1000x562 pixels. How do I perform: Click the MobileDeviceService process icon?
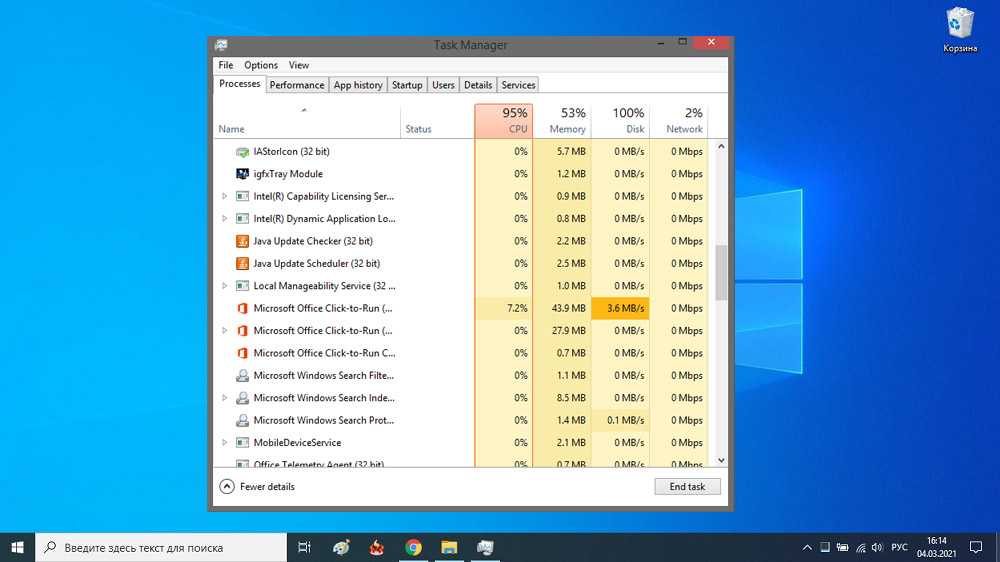(x=242, y=443)
